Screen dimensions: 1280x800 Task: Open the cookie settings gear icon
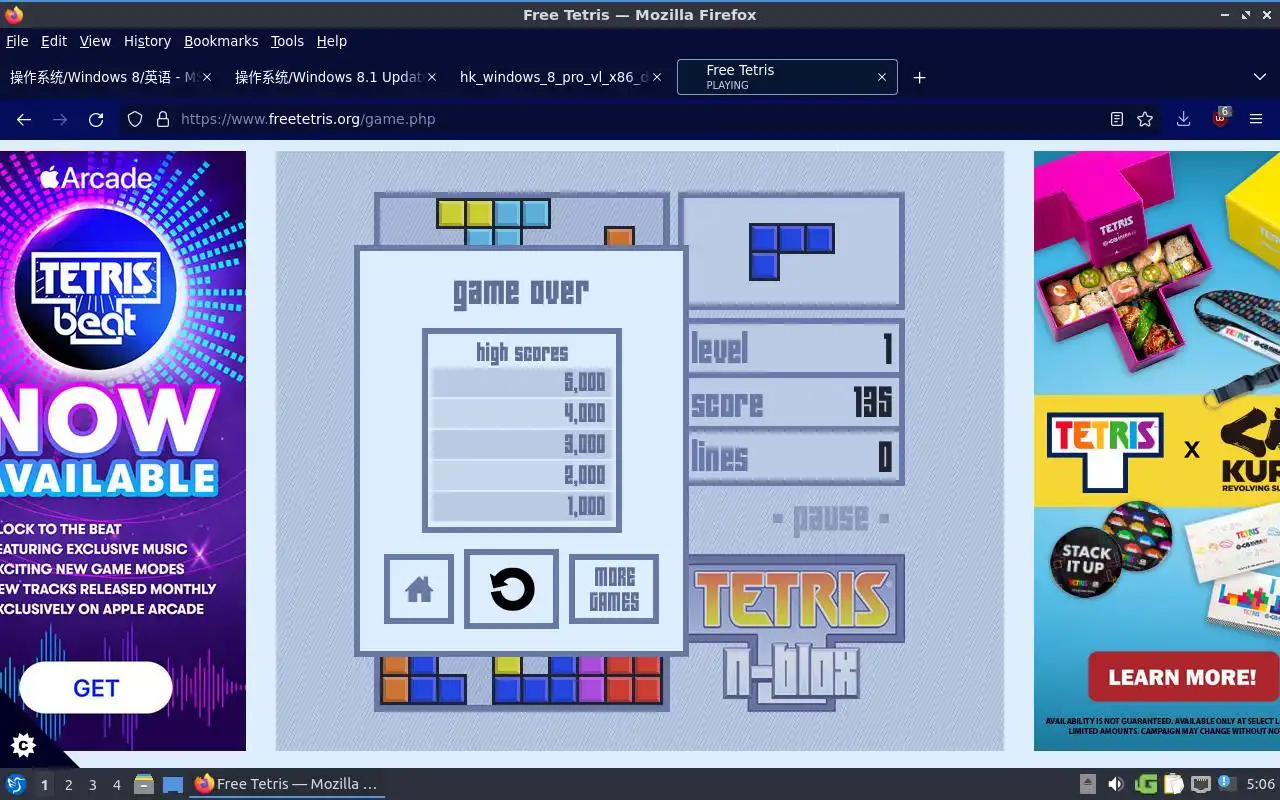pos(23,744)
